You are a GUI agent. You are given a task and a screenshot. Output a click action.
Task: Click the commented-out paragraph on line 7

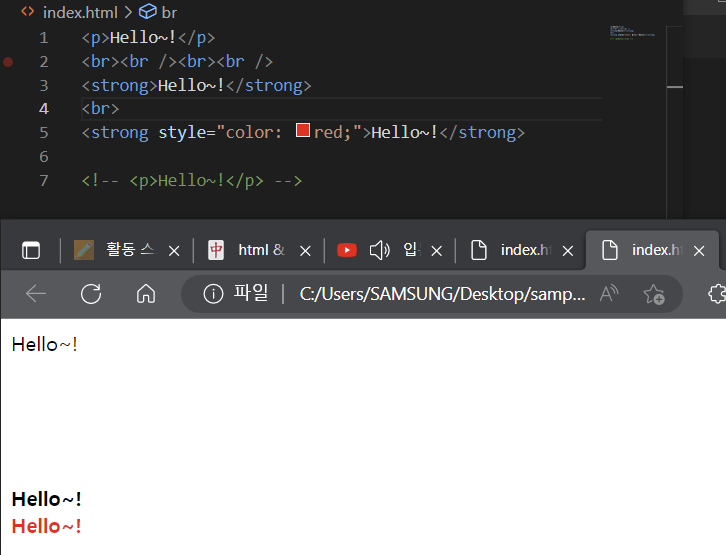coord(192,181)
